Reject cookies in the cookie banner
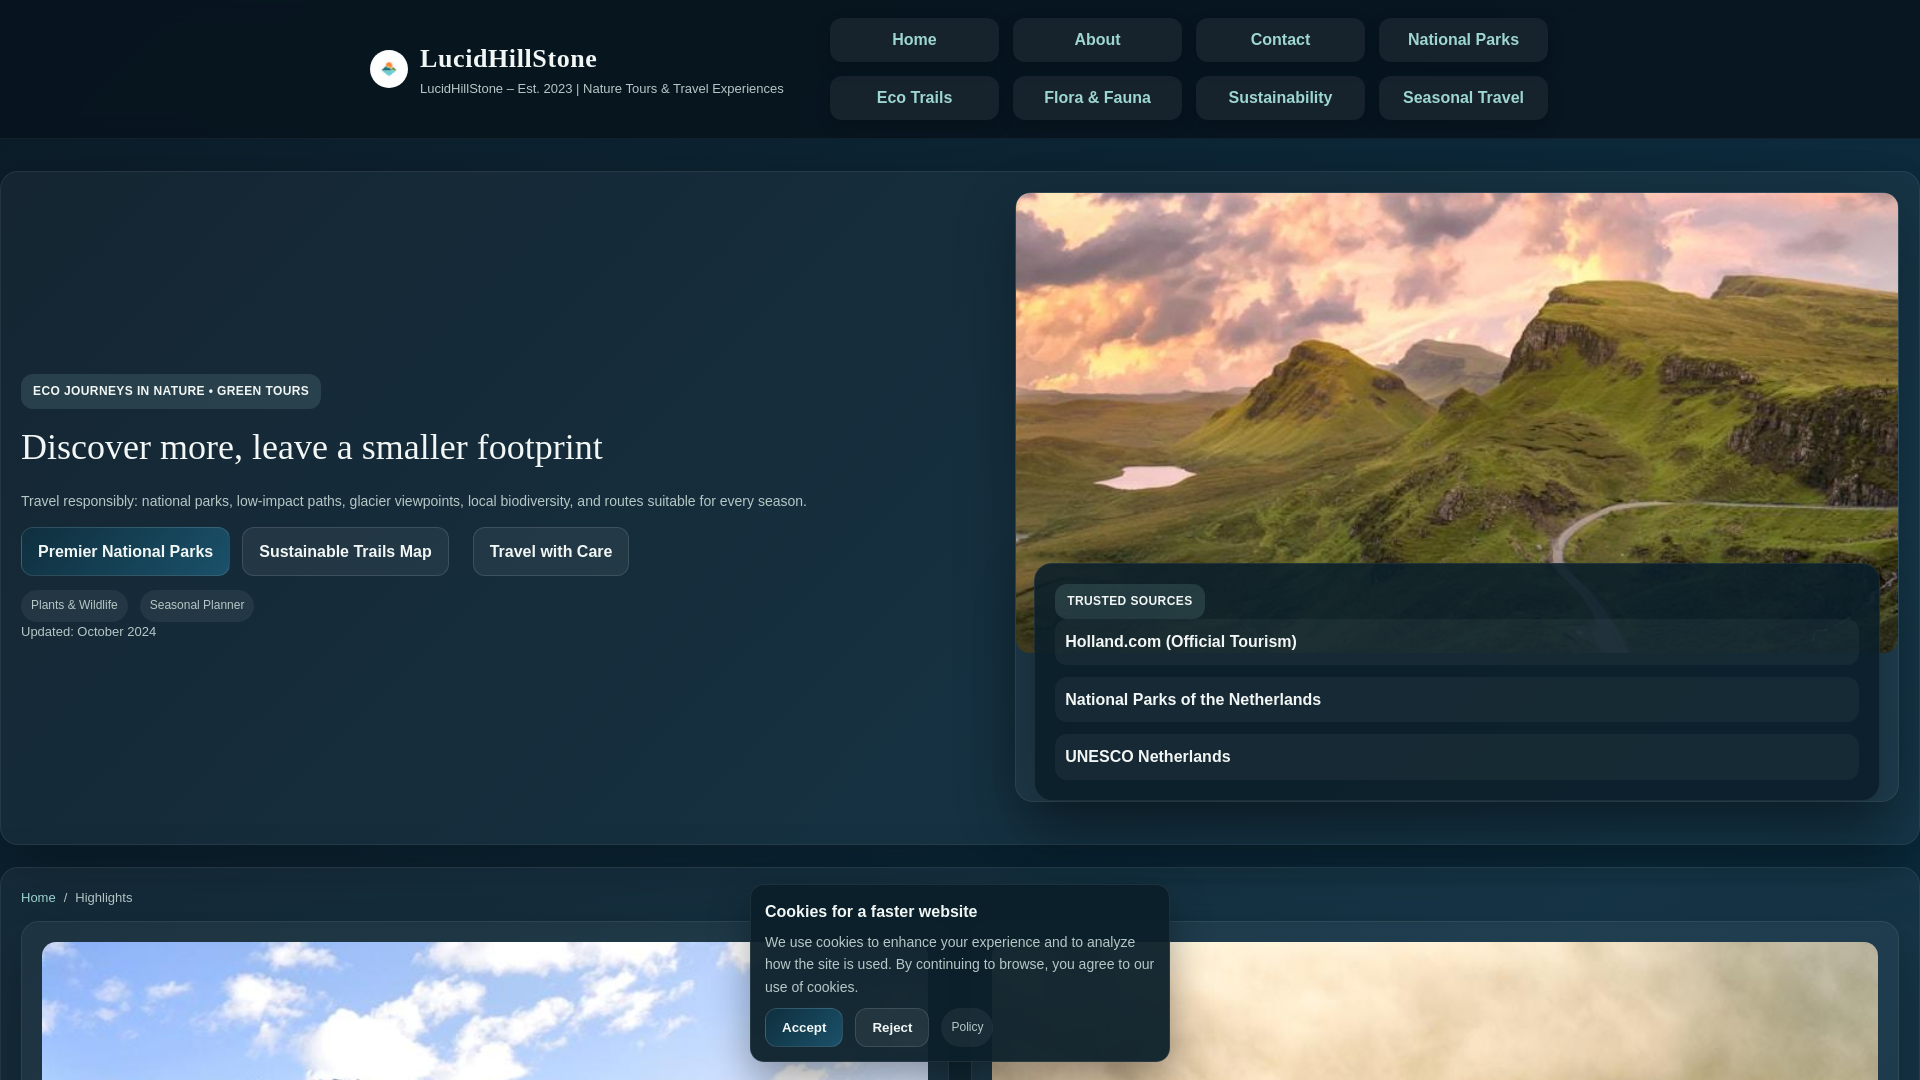 tap(892, 1028)
